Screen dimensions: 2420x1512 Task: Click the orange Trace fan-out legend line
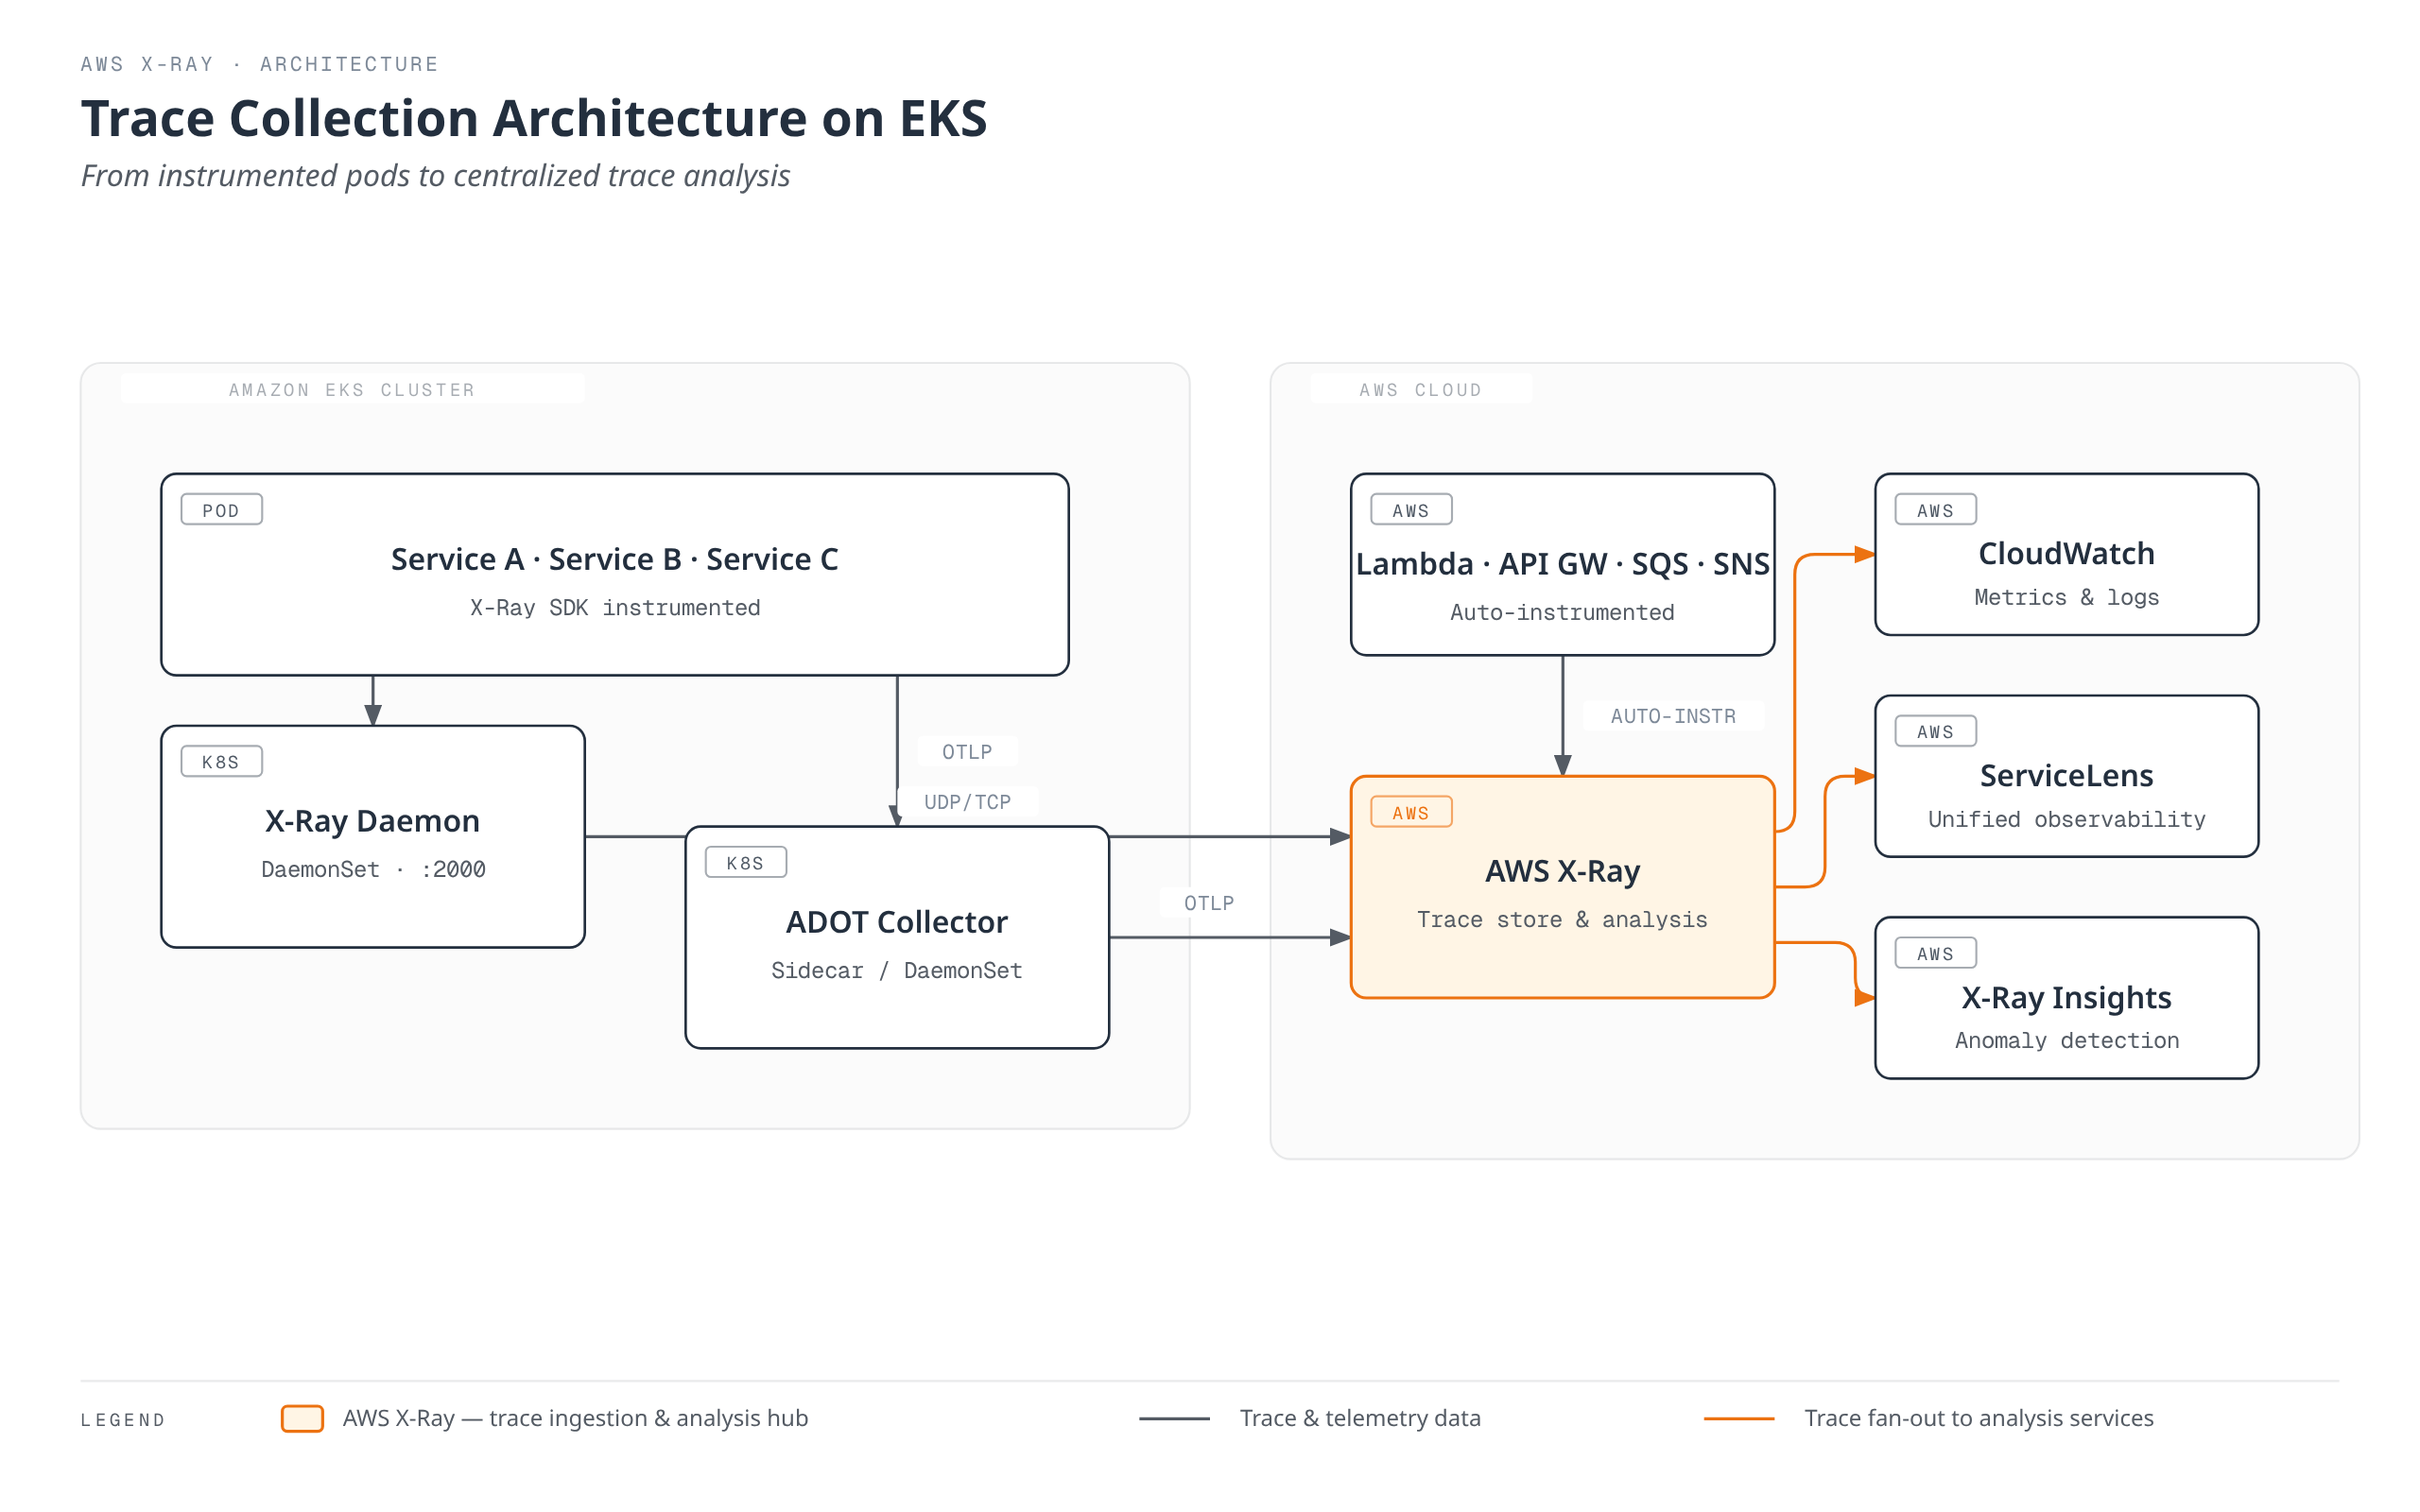click(1739, 1419)
